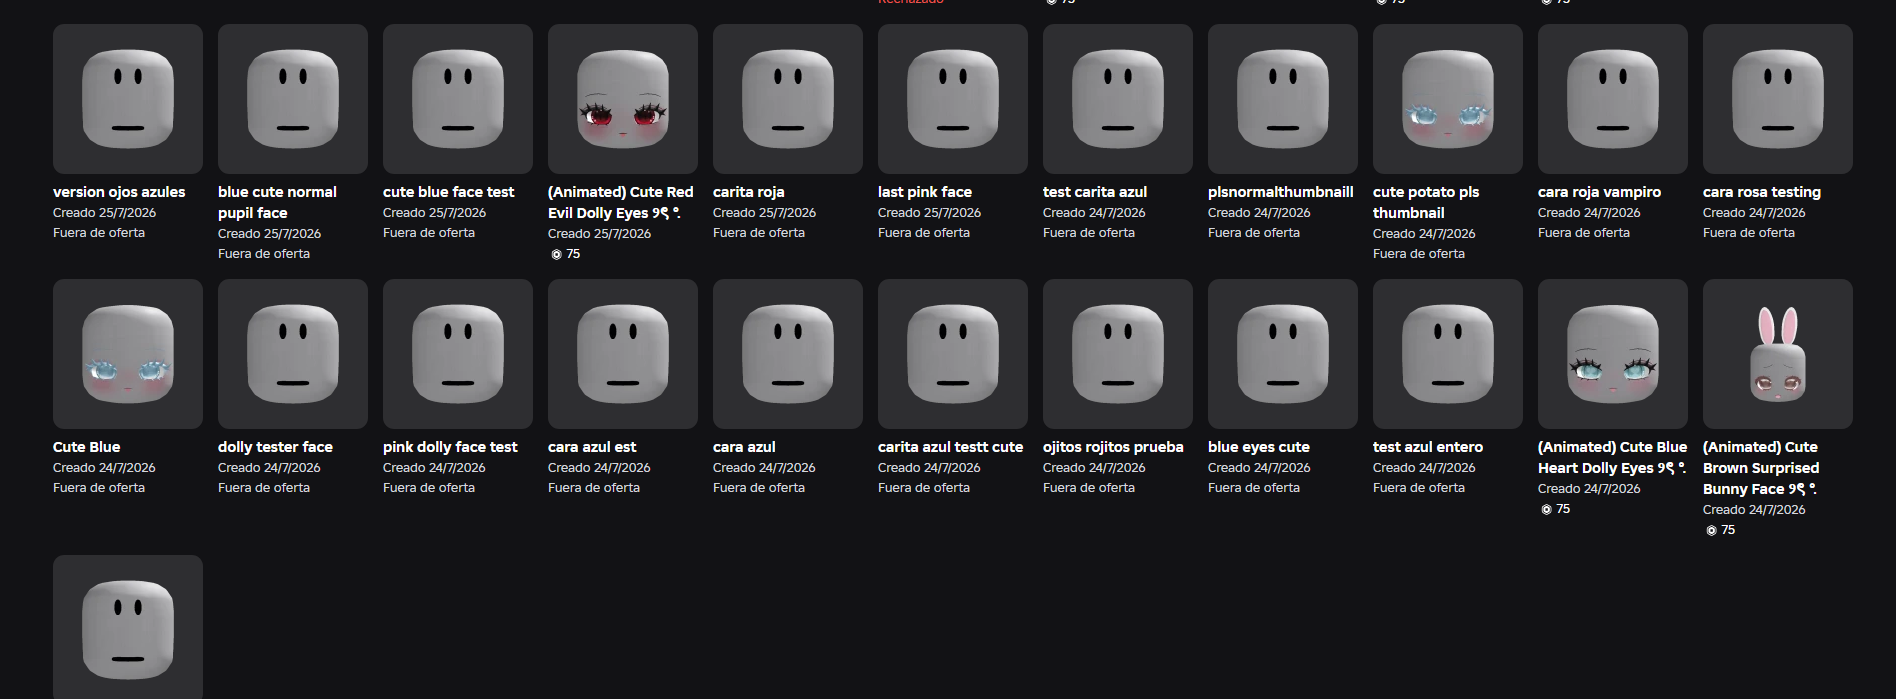
Task: Select the 'test carita azul' thumbnail
Action: pos(1118,99)
